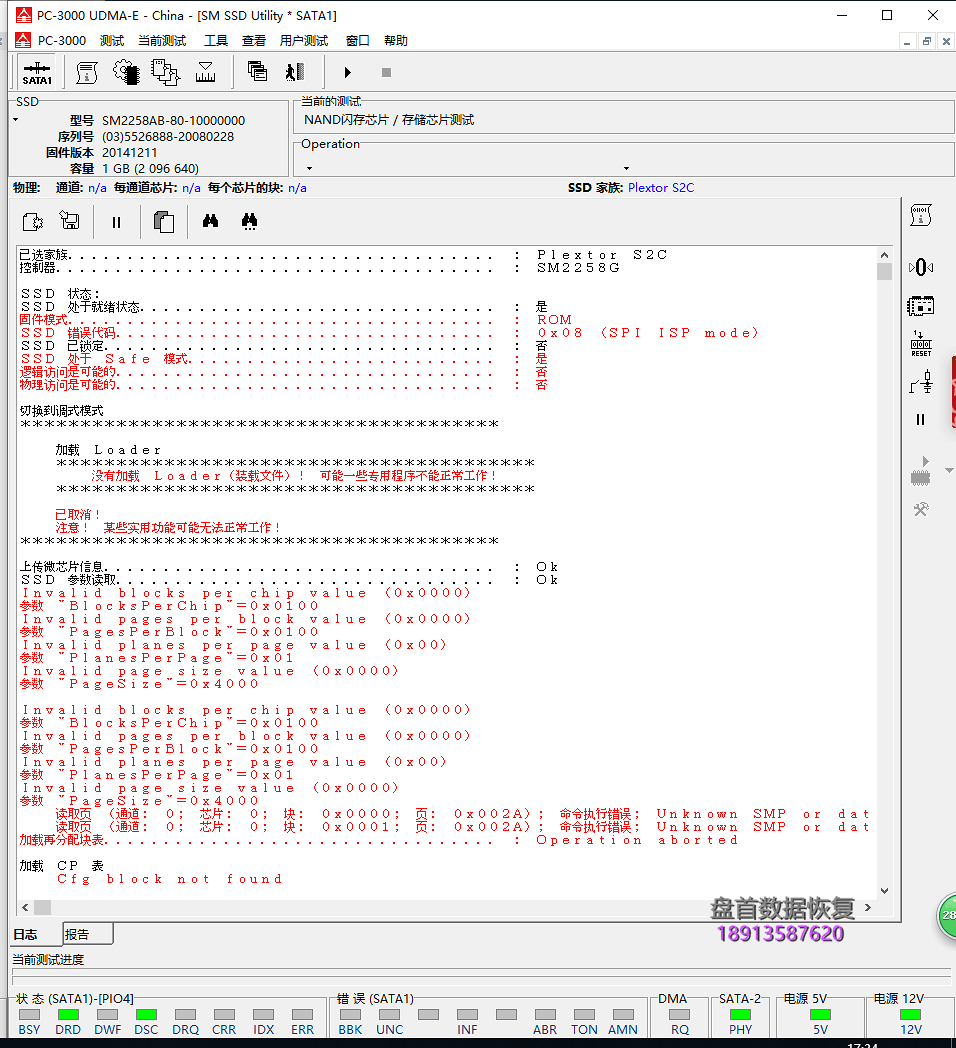Screen dimensions: 956x1048
Task: Save the log with the floppy disk icon
Action: coord(70,221)
